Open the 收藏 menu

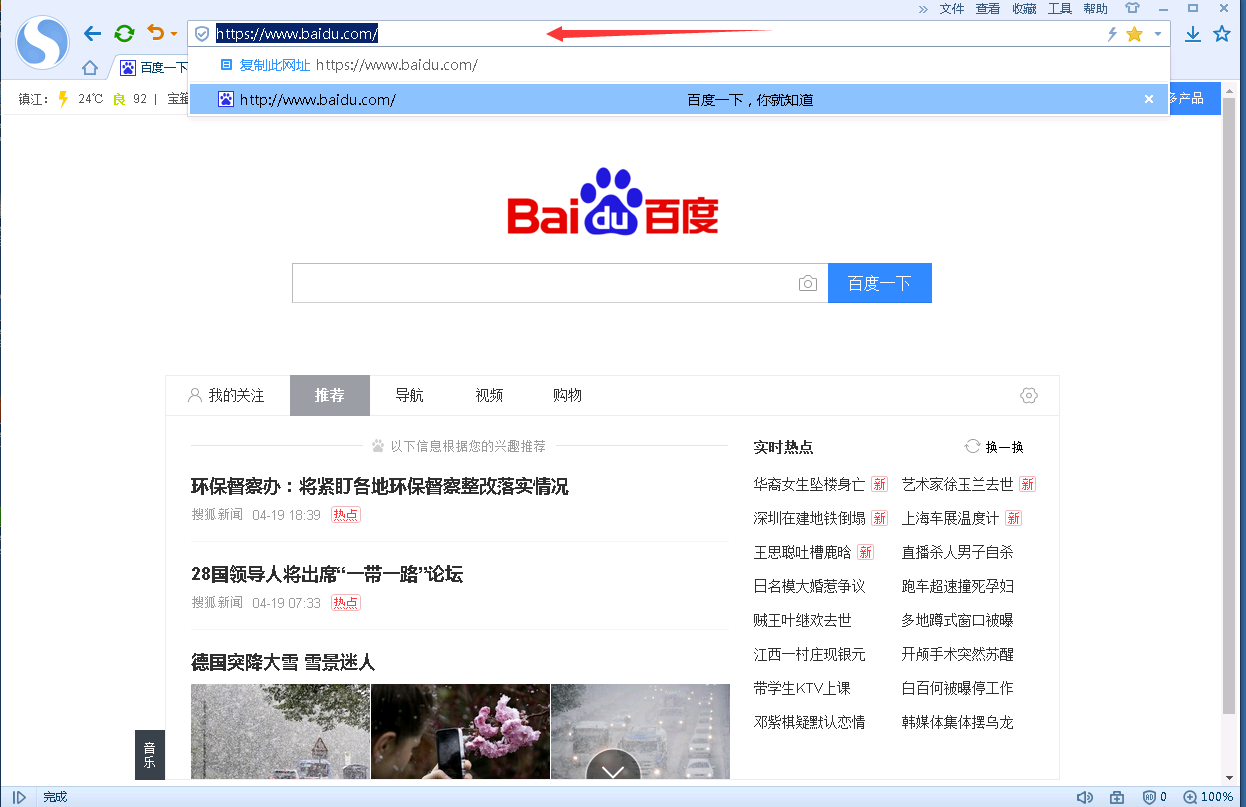tap(1024, 9)
